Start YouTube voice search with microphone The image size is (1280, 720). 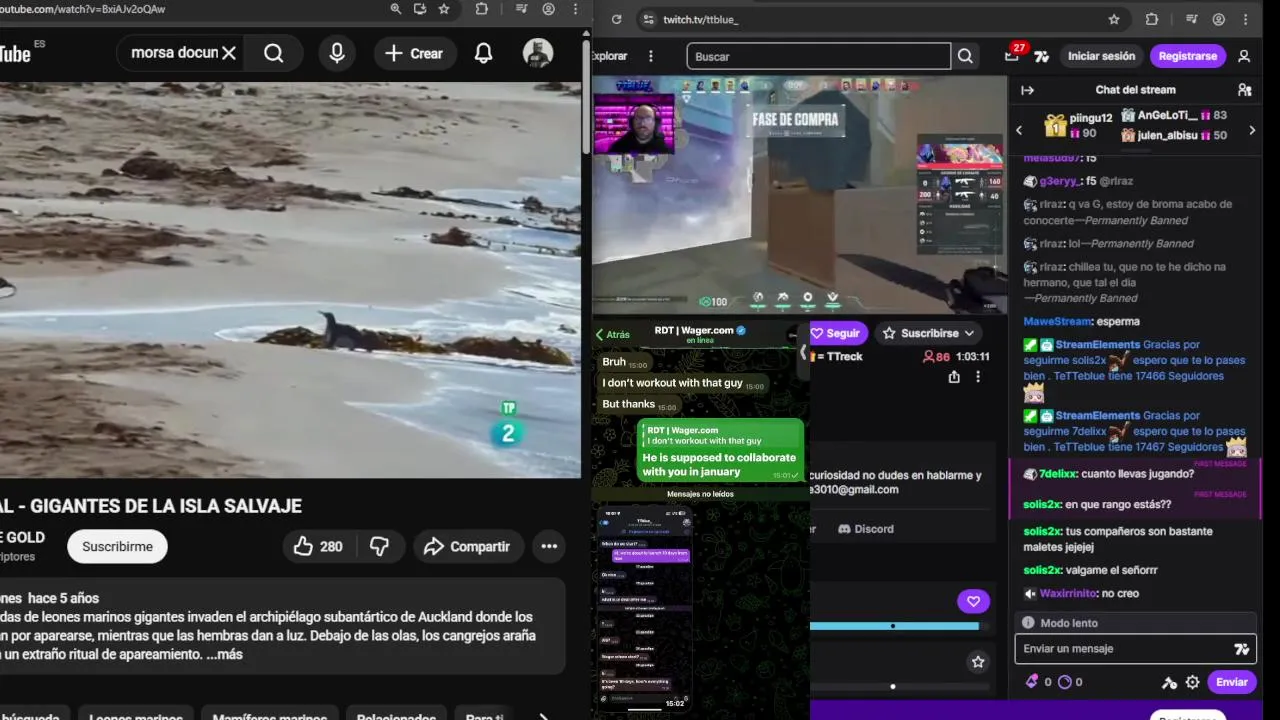337,53
